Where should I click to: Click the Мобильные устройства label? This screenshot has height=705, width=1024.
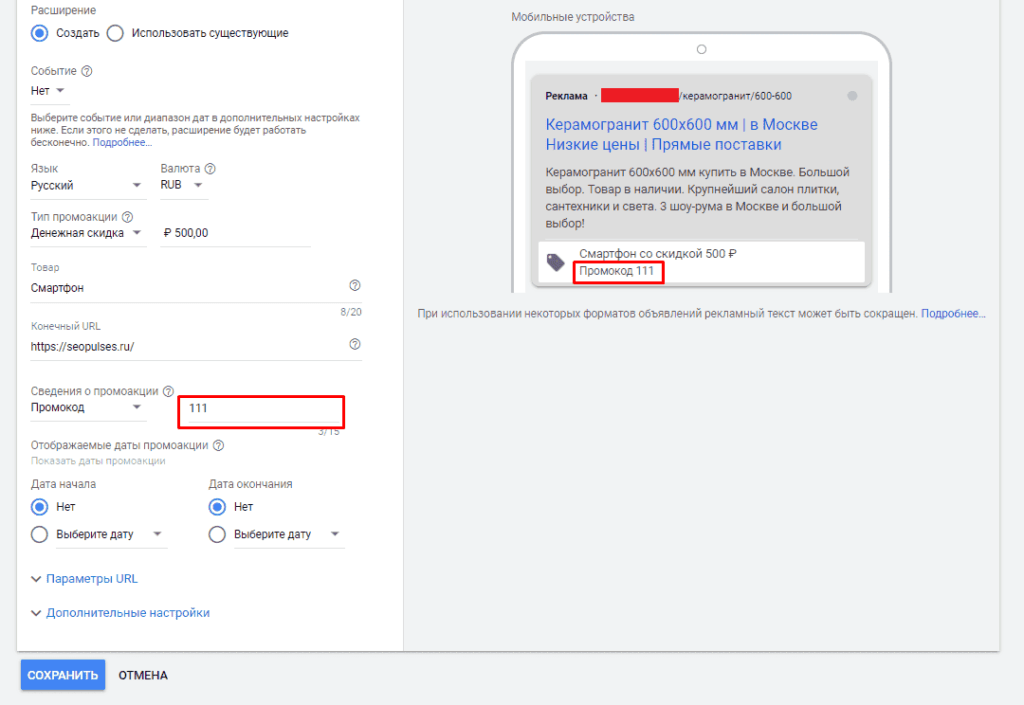coord(573,17)
